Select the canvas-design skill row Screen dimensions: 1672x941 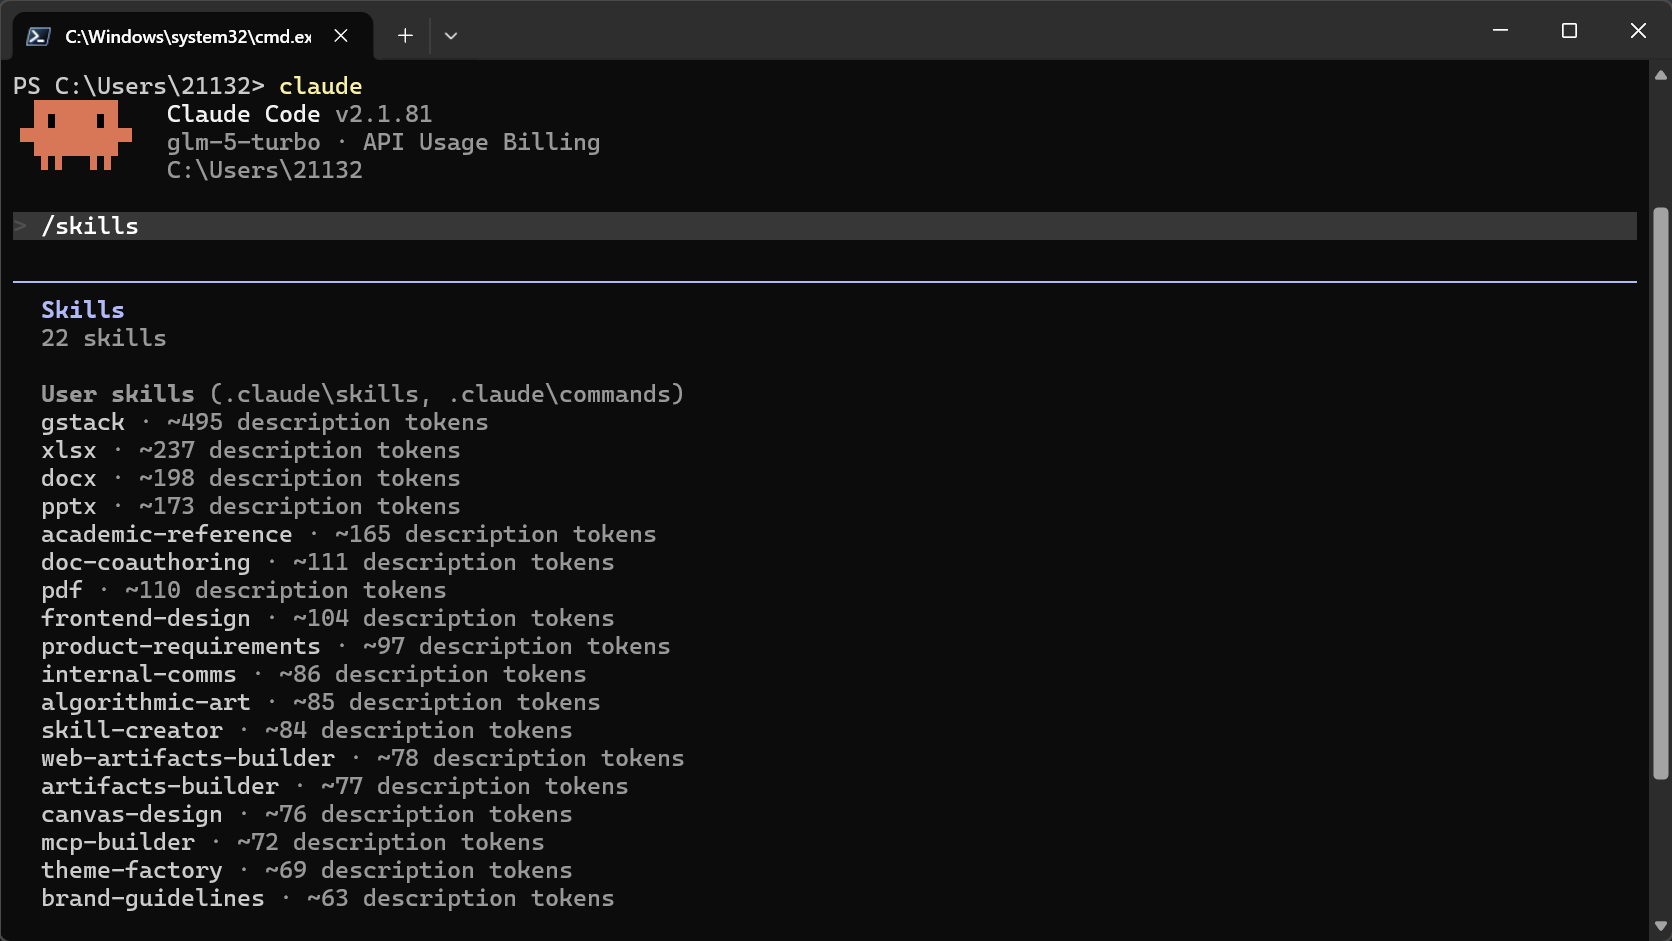coord(307,814)
